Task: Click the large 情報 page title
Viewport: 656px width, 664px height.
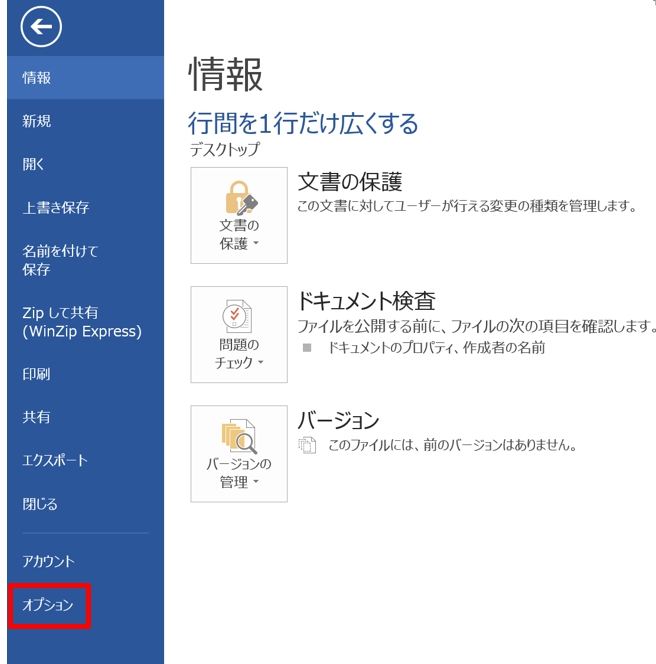Action: [x=225, y=75]
